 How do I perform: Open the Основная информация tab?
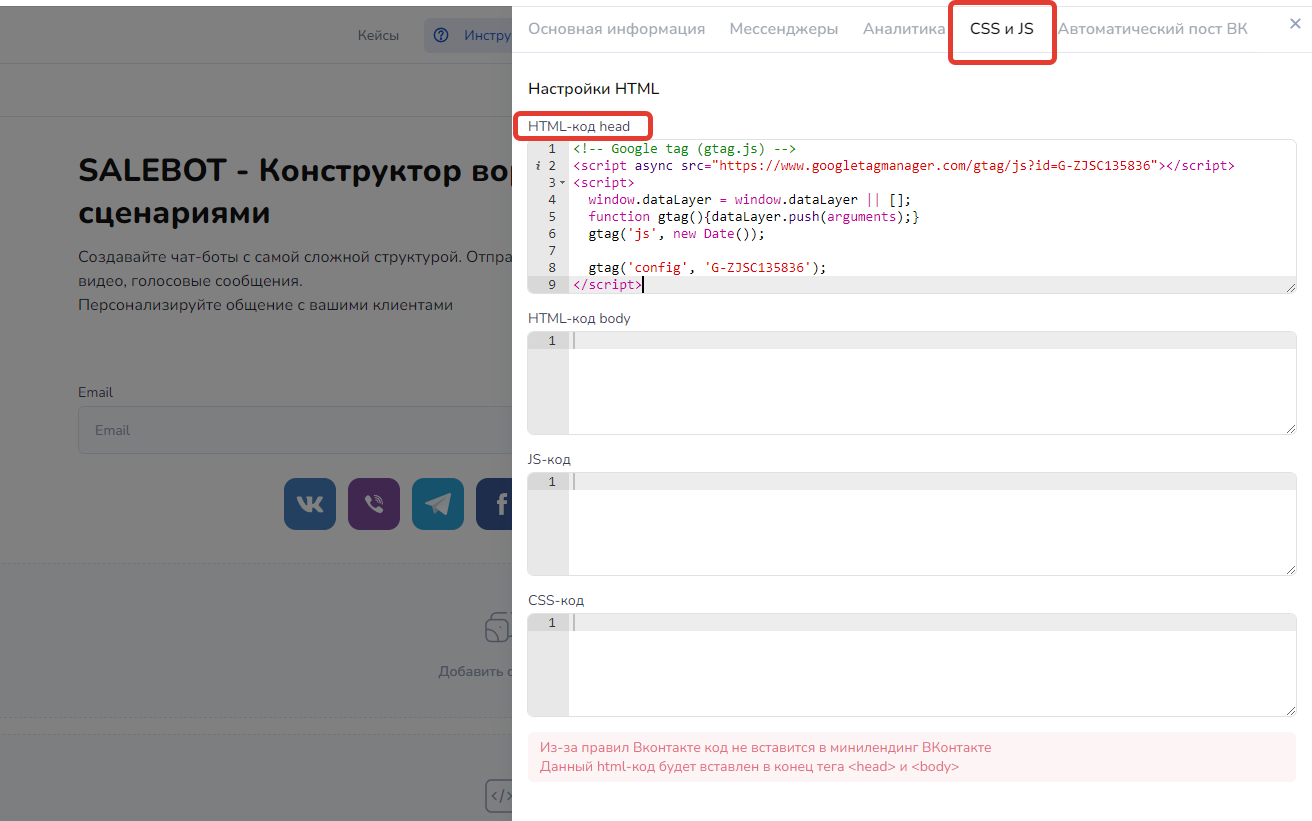click(616, 29)
